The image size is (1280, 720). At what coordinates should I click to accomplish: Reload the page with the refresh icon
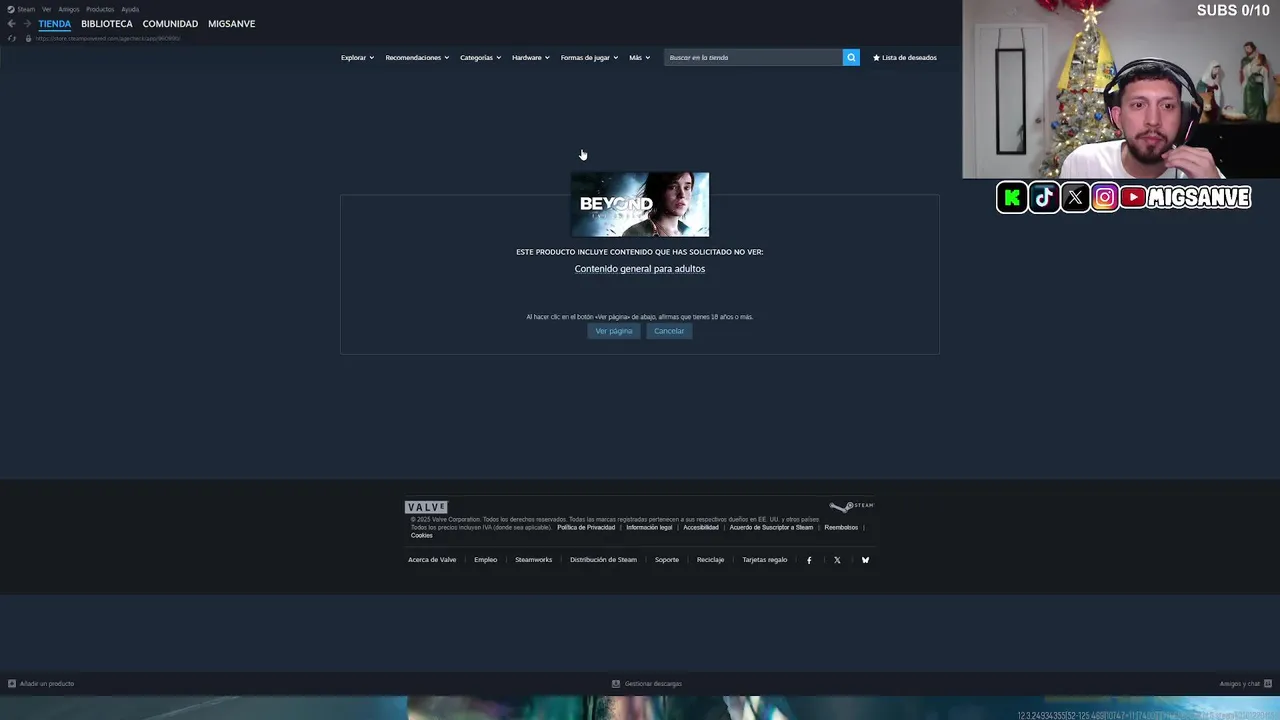[x=11, y=38]
